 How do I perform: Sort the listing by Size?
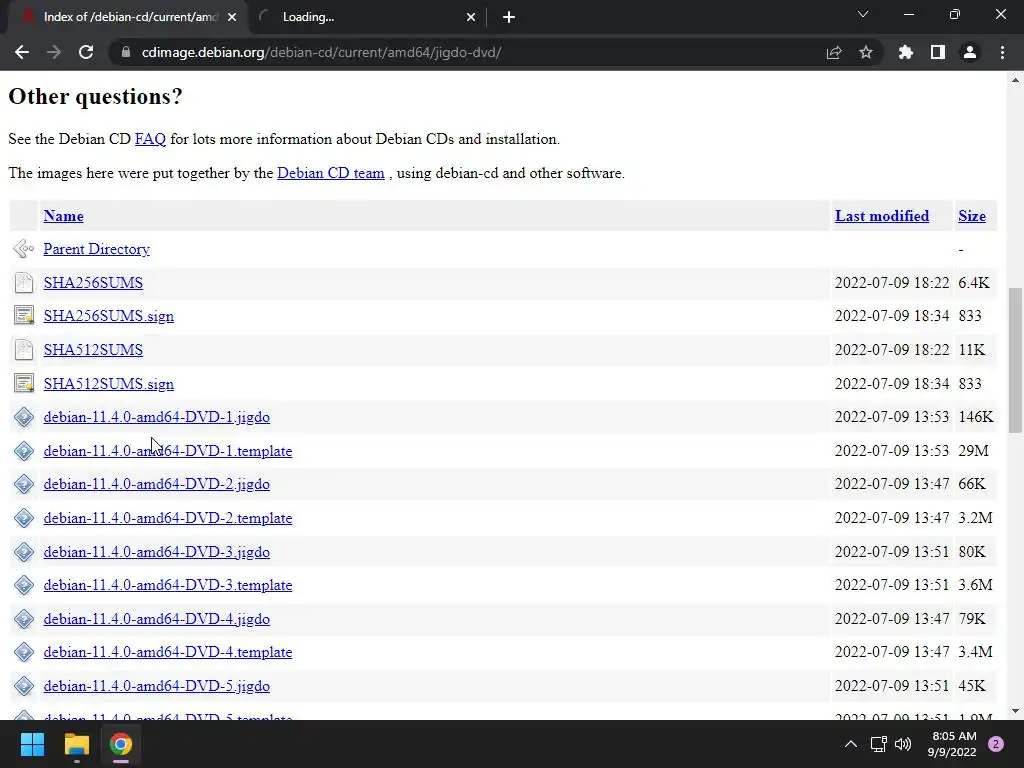click(x=972, y=216)
